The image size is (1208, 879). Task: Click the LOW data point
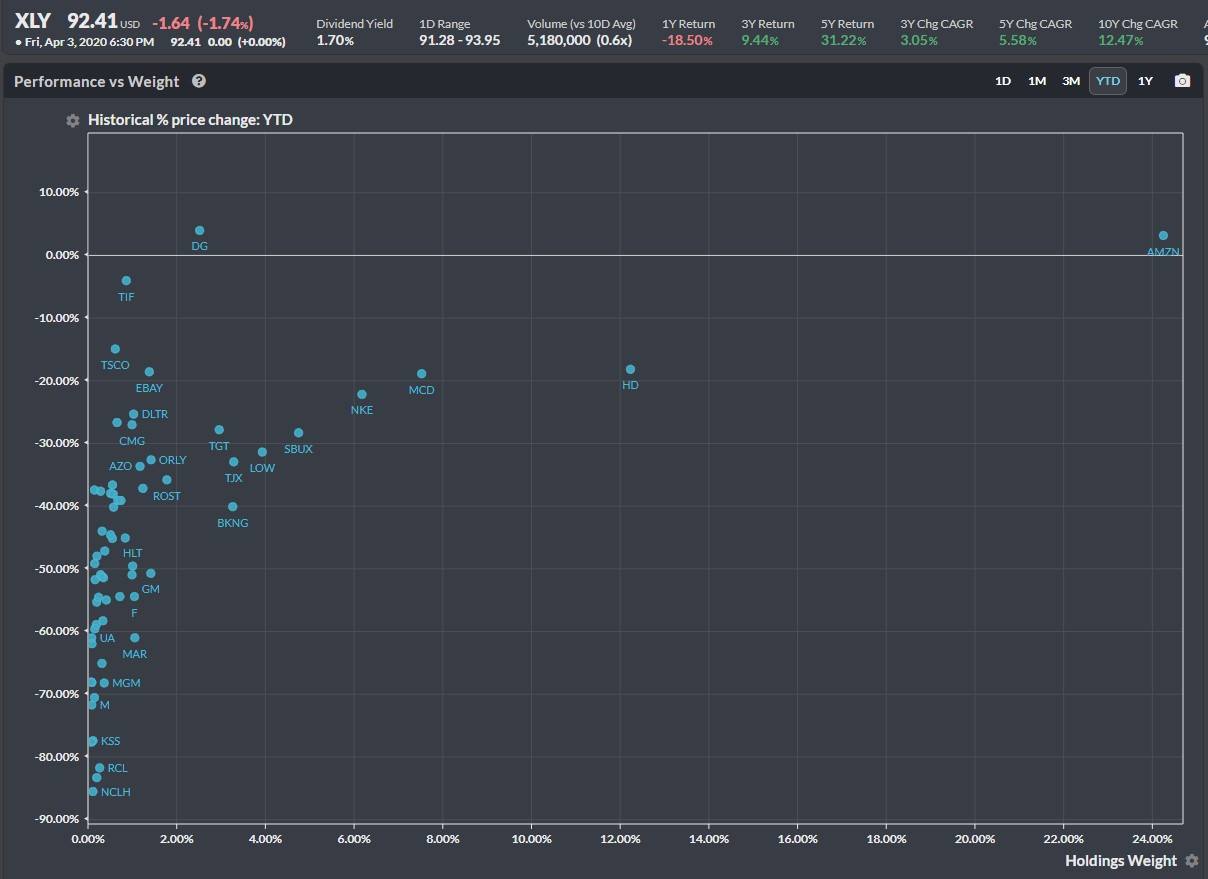pos(262,452)
